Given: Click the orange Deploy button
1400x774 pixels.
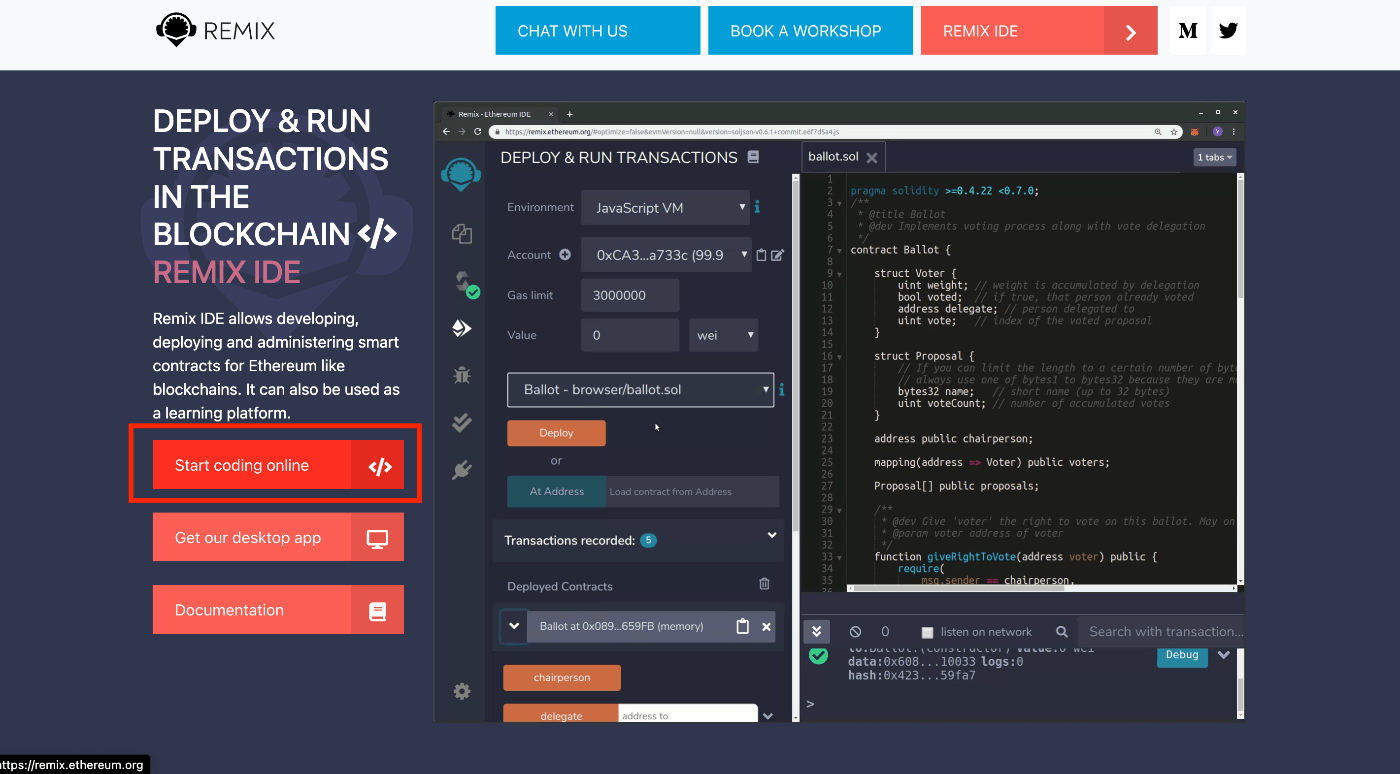Looking at the screenshot, I should point(556,433).
